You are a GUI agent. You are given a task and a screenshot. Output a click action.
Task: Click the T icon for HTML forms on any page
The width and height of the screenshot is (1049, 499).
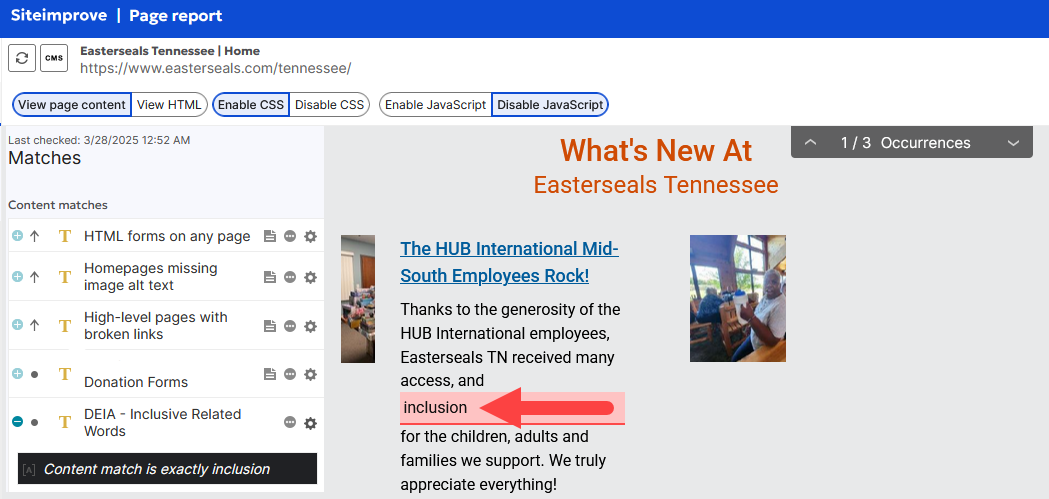(65, 236)
